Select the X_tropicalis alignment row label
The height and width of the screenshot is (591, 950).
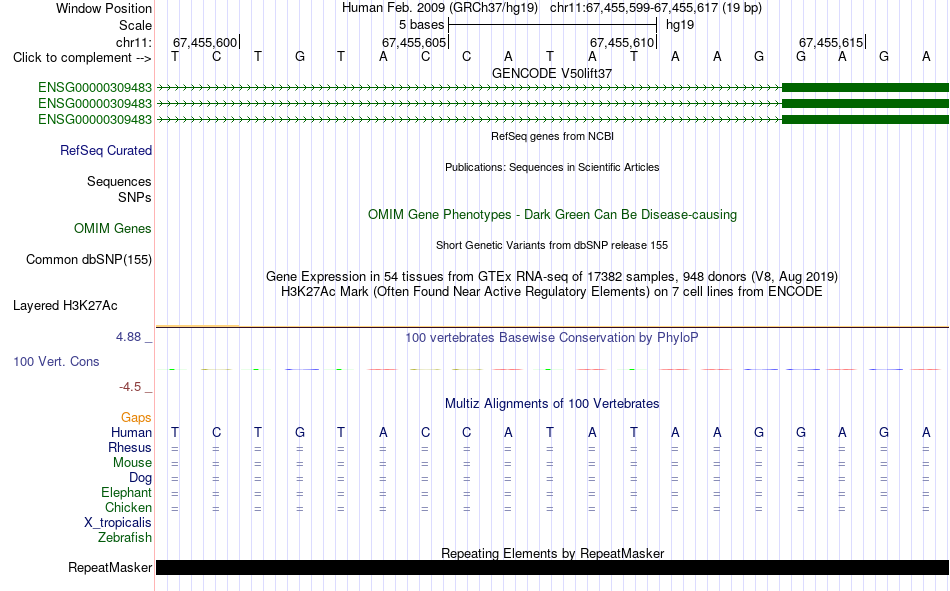[118, 523]
